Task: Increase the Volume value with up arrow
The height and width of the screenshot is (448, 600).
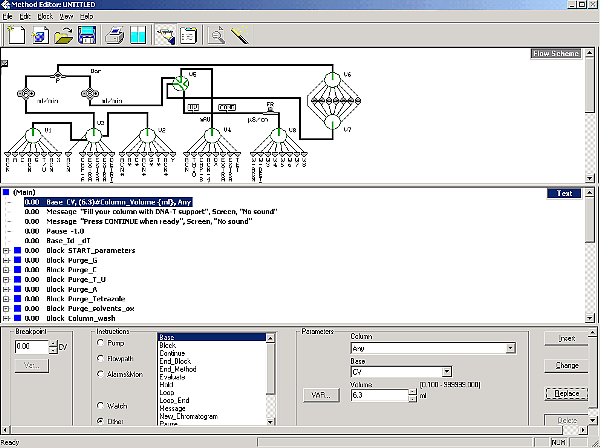Action: coord(412,391)
